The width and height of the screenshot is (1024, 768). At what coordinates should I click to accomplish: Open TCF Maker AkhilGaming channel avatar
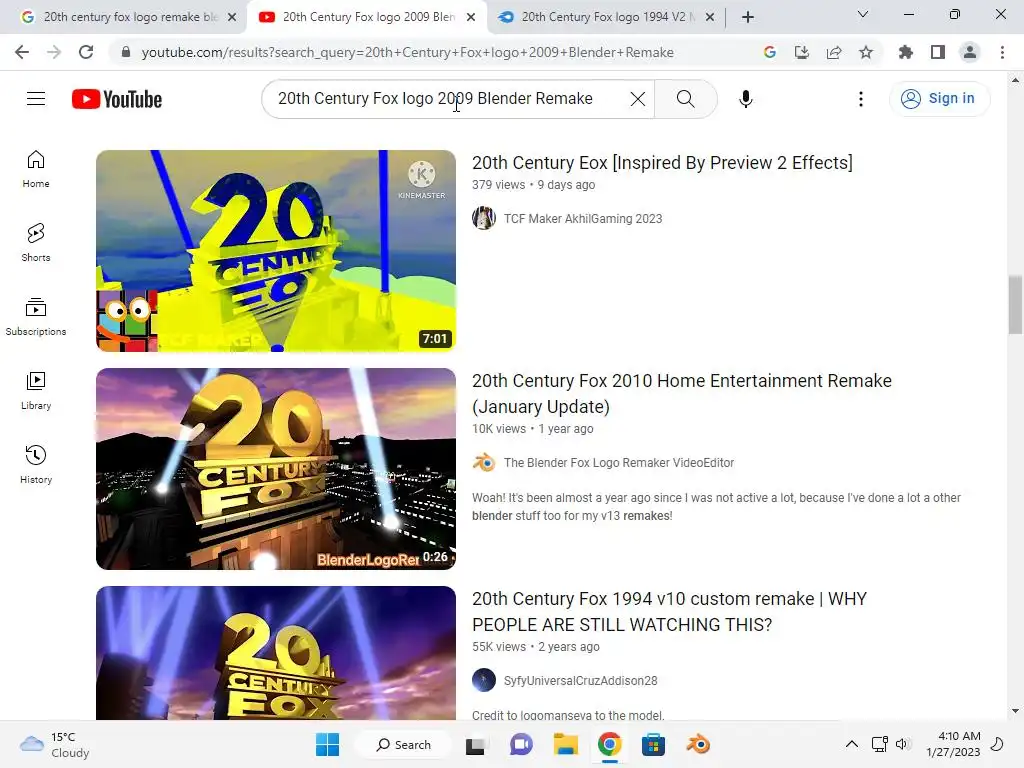click(484, 218)
